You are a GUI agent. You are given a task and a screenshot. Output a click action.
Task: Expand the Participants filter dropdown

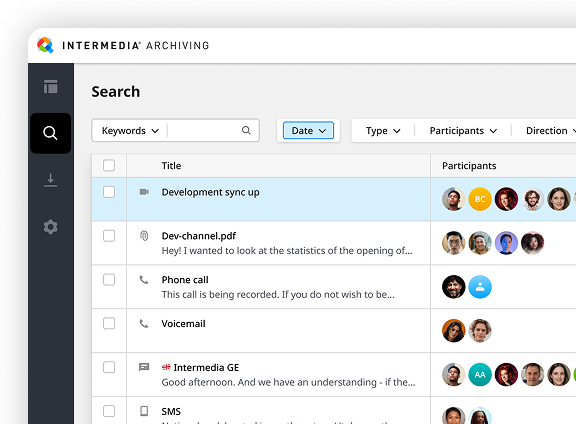[463, 131]
